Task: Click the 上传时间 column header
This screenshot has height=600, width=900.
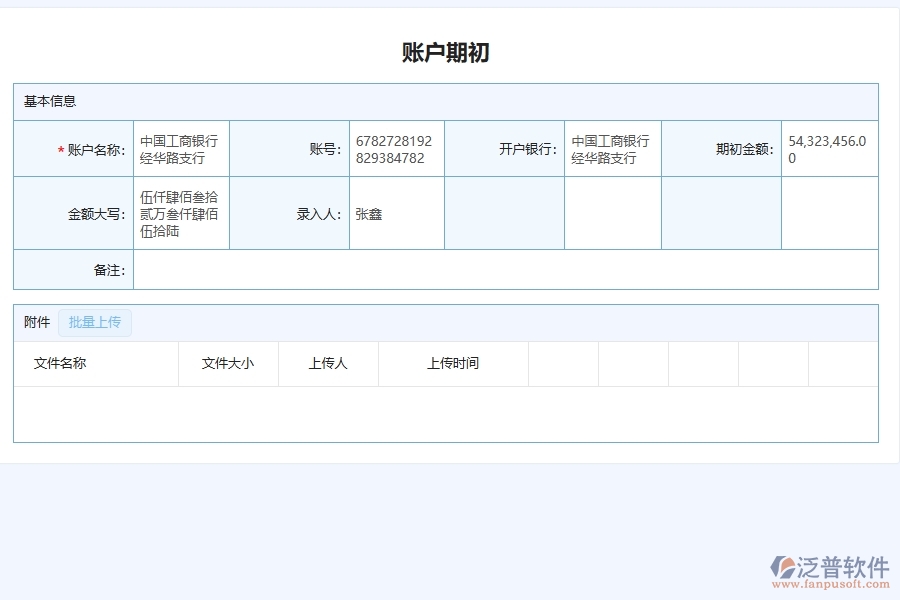Action: click(x=453, y=363)
